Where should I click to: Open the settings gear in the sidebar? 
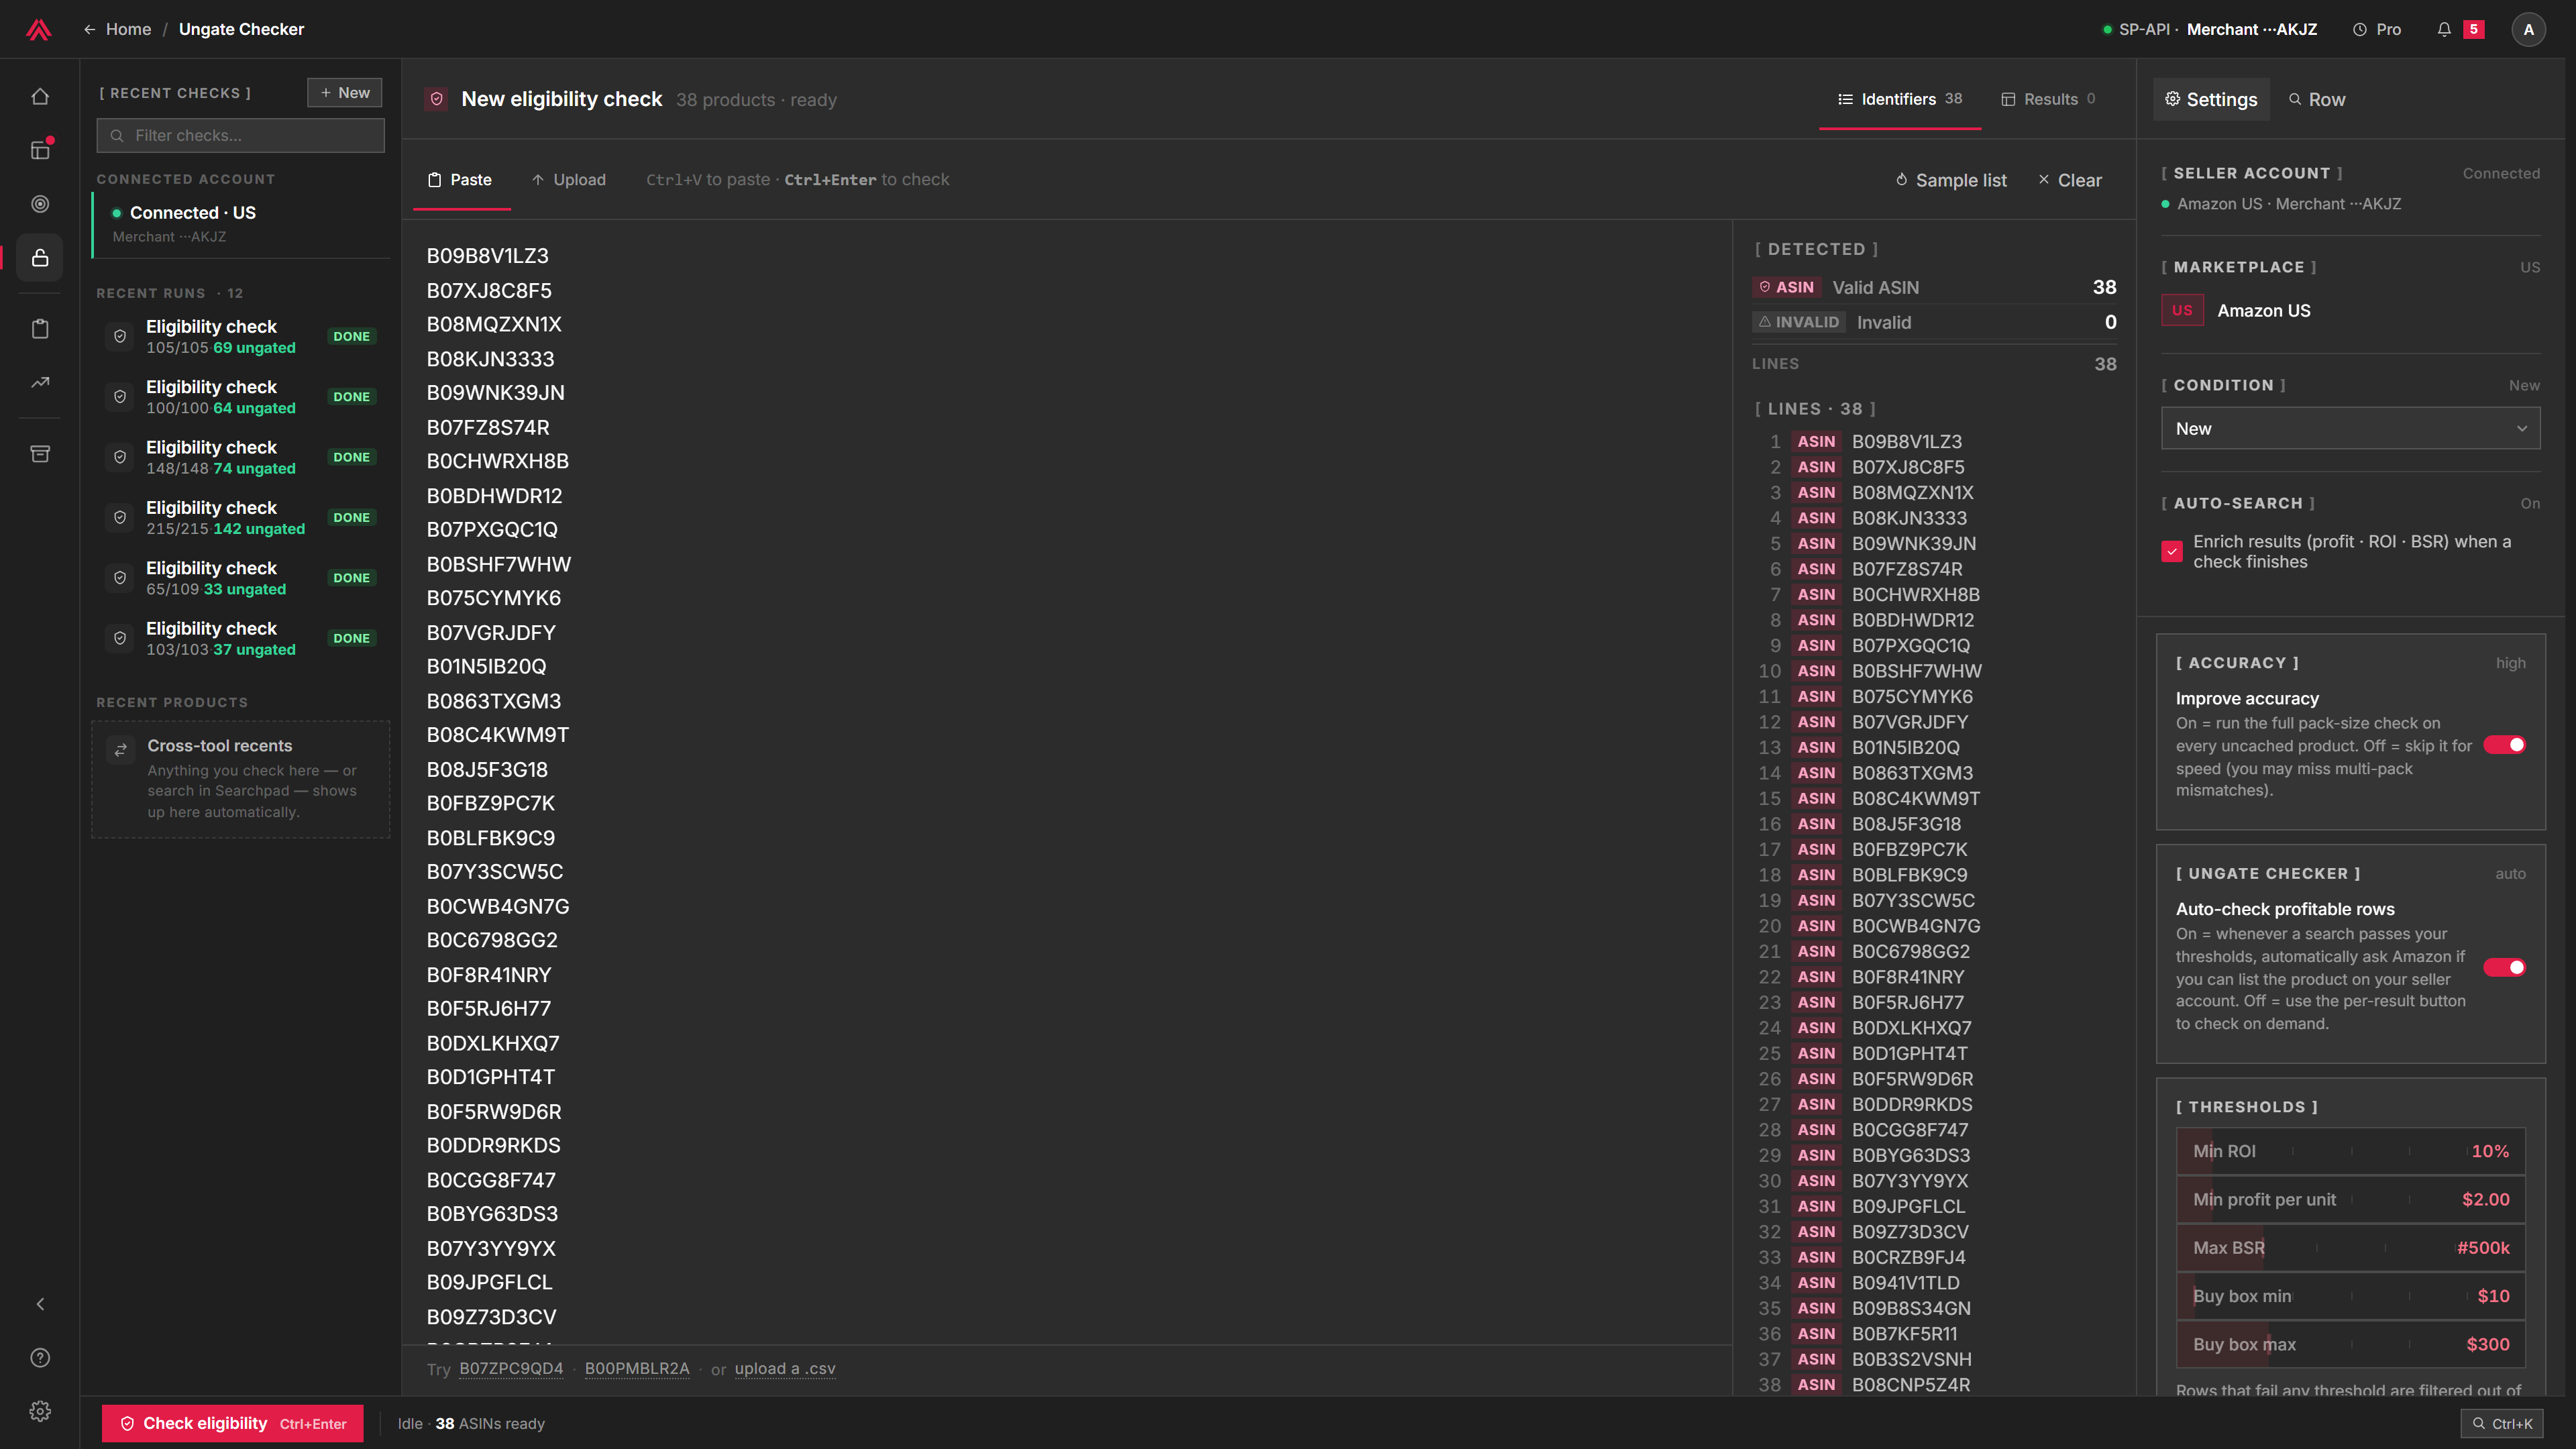40,1411
